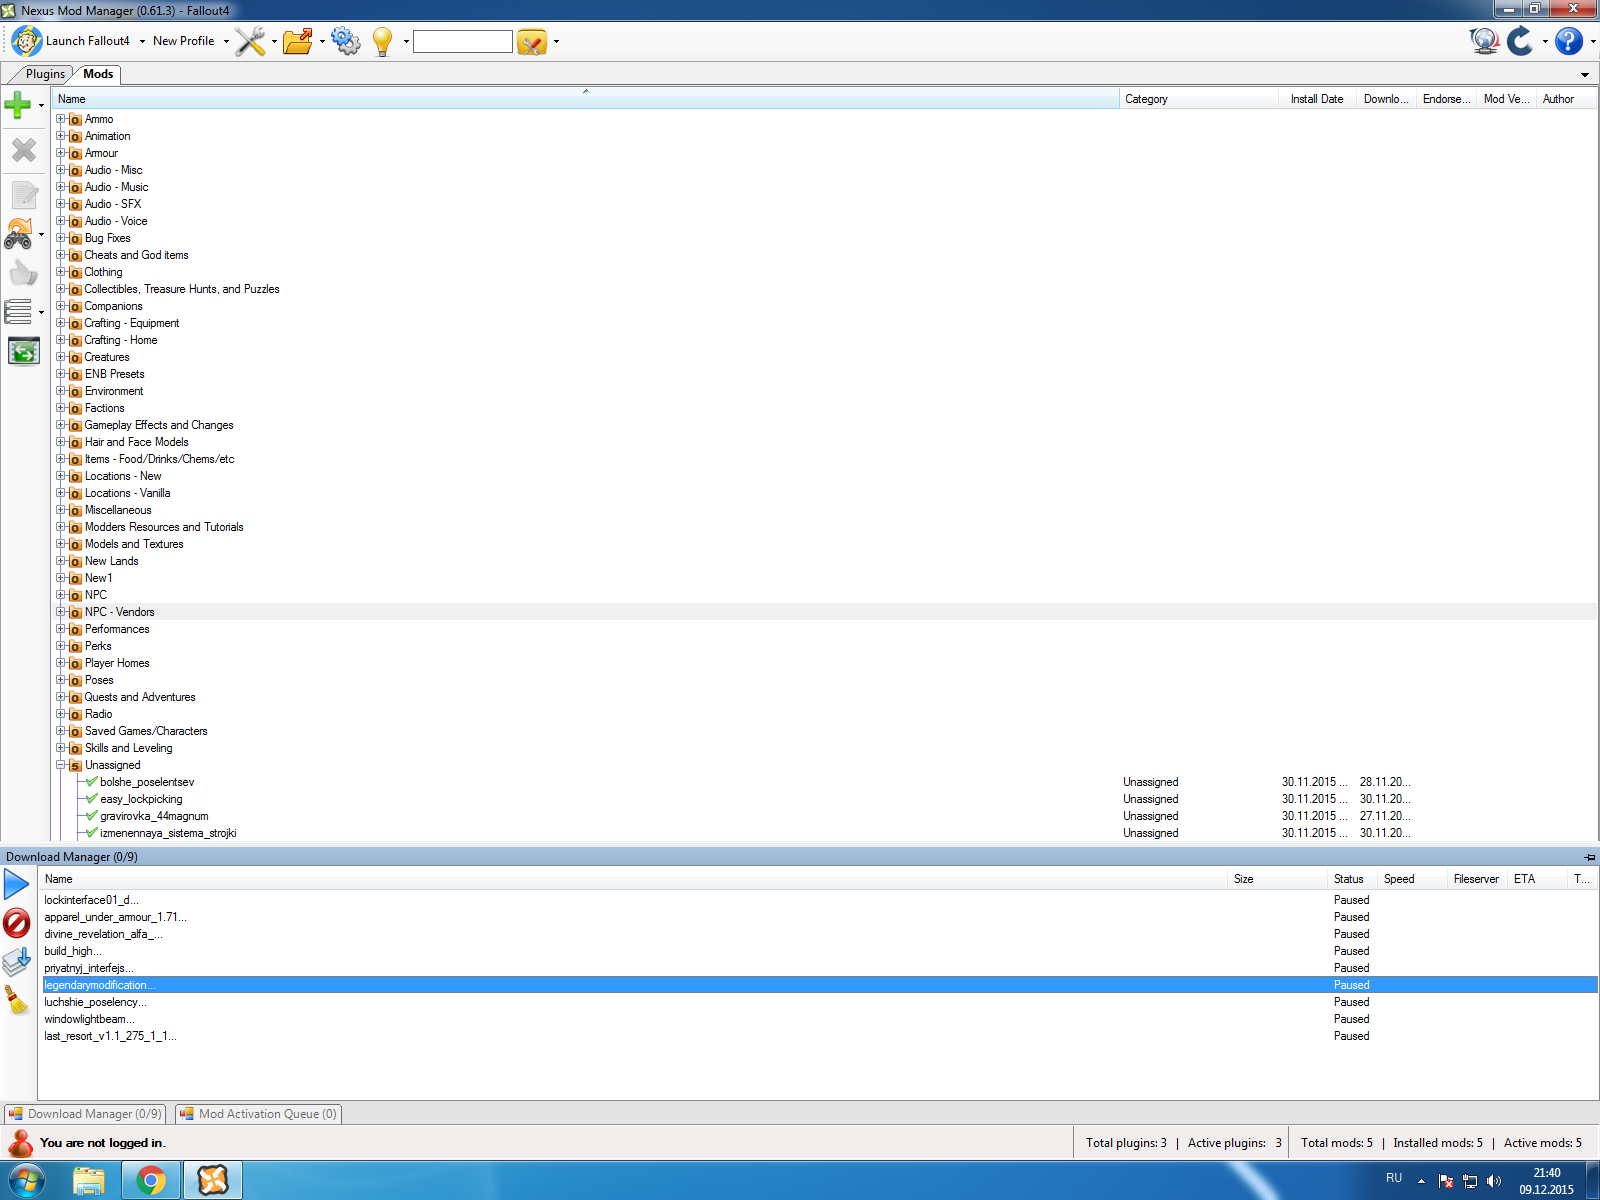Click the yellow note edit icon
Viewport: 1600px width, 1200px height.
click(x=532, y=41)
